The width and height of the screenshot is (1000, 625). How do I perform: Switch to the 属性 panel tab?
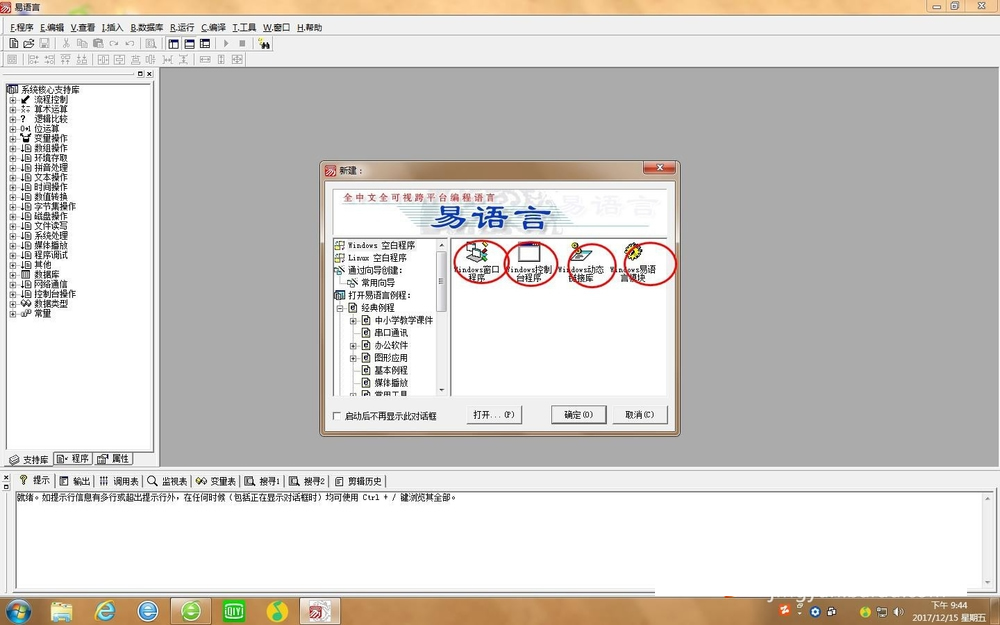114,459
